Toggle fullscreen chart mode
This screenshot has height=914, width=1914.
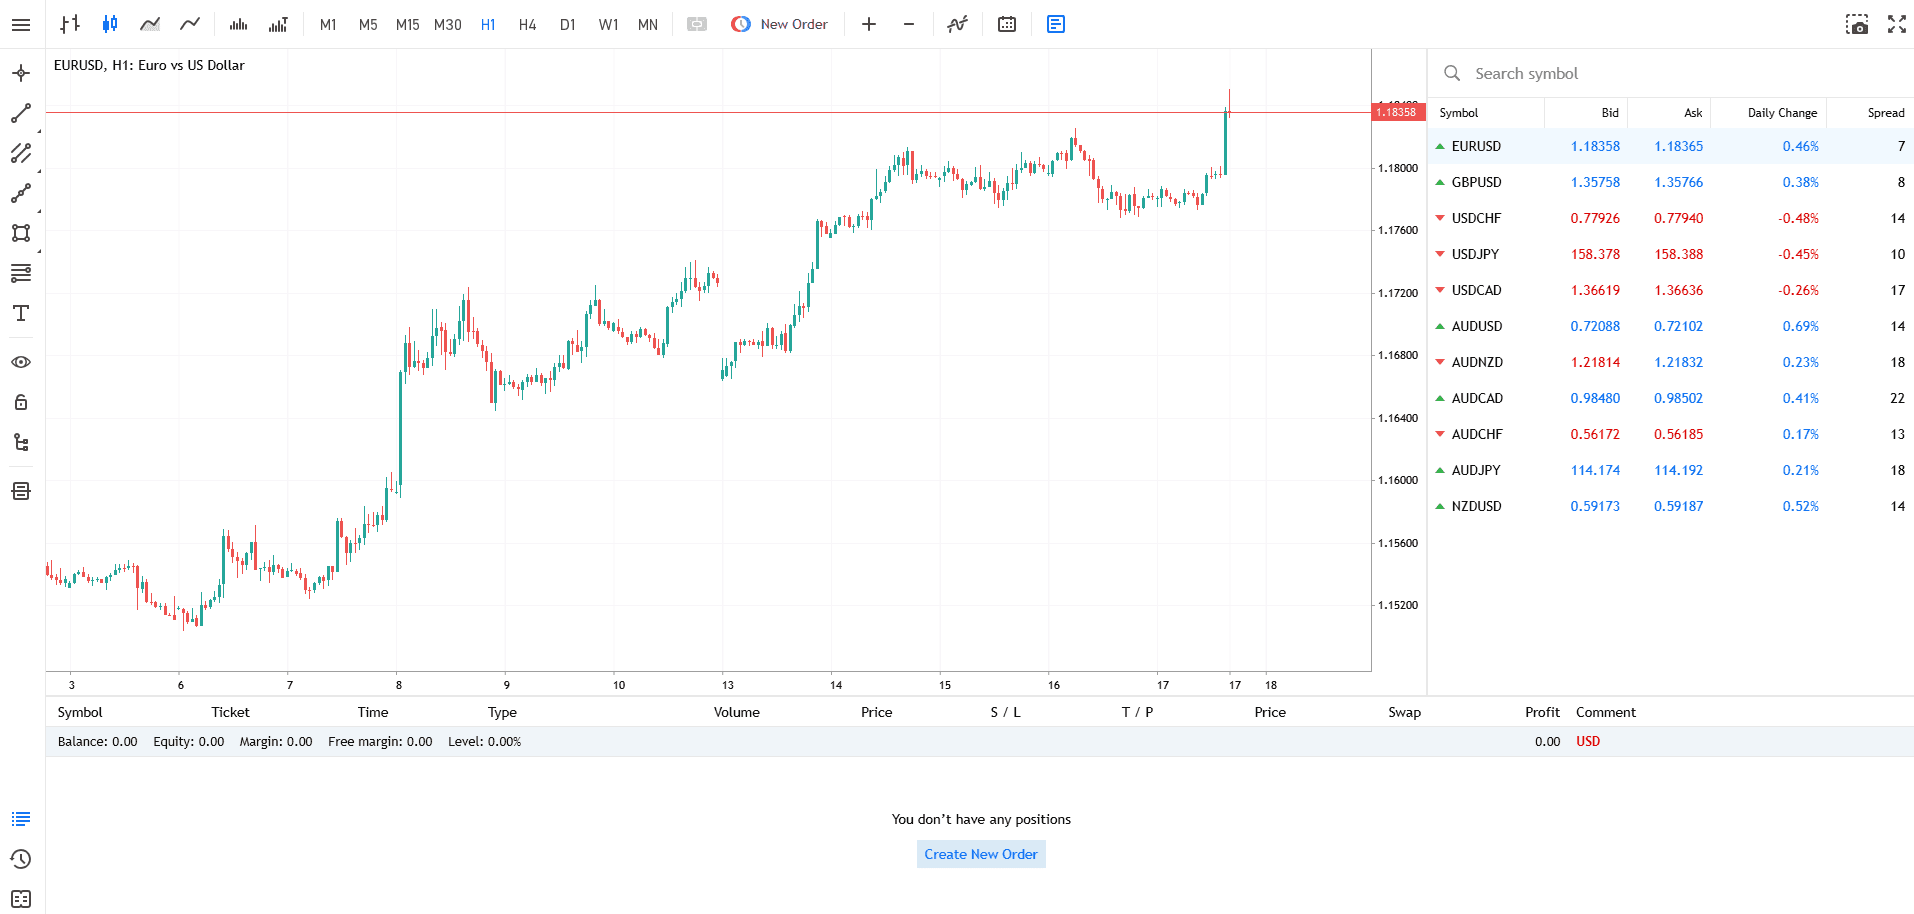click(1896, 24)
